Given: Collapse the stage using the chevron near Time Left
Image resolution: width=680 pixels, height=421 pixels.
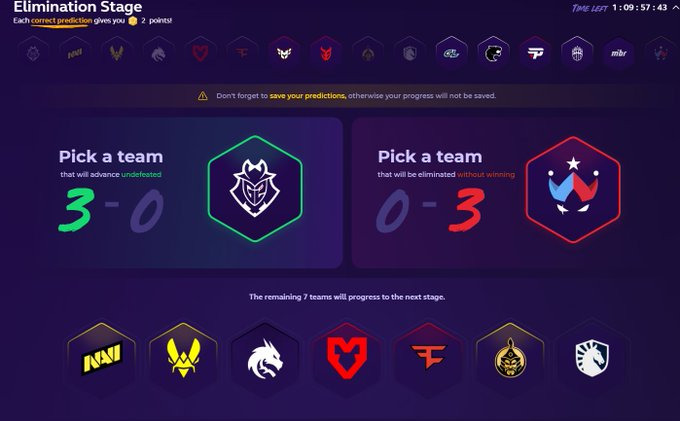Looking at the screenshot, I should click(x=675, y=8).
